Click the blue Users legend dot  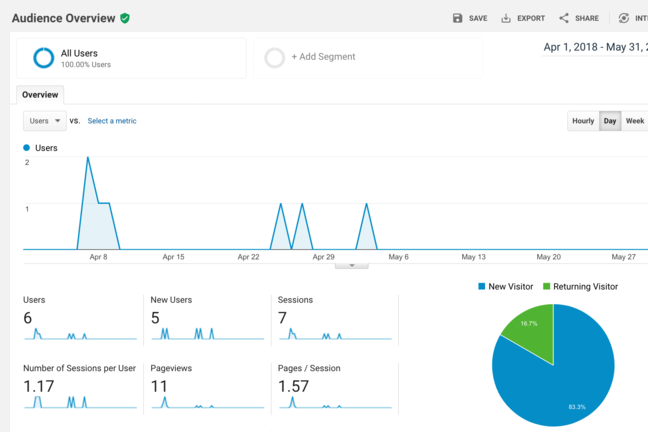click(27, 148)
